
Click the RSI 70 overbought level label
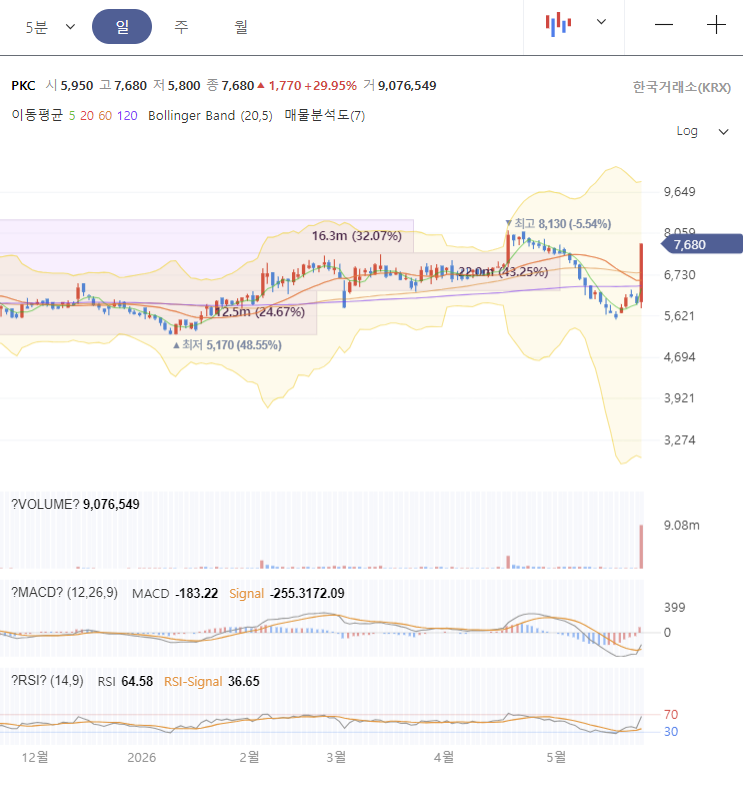tap(671, 715)
